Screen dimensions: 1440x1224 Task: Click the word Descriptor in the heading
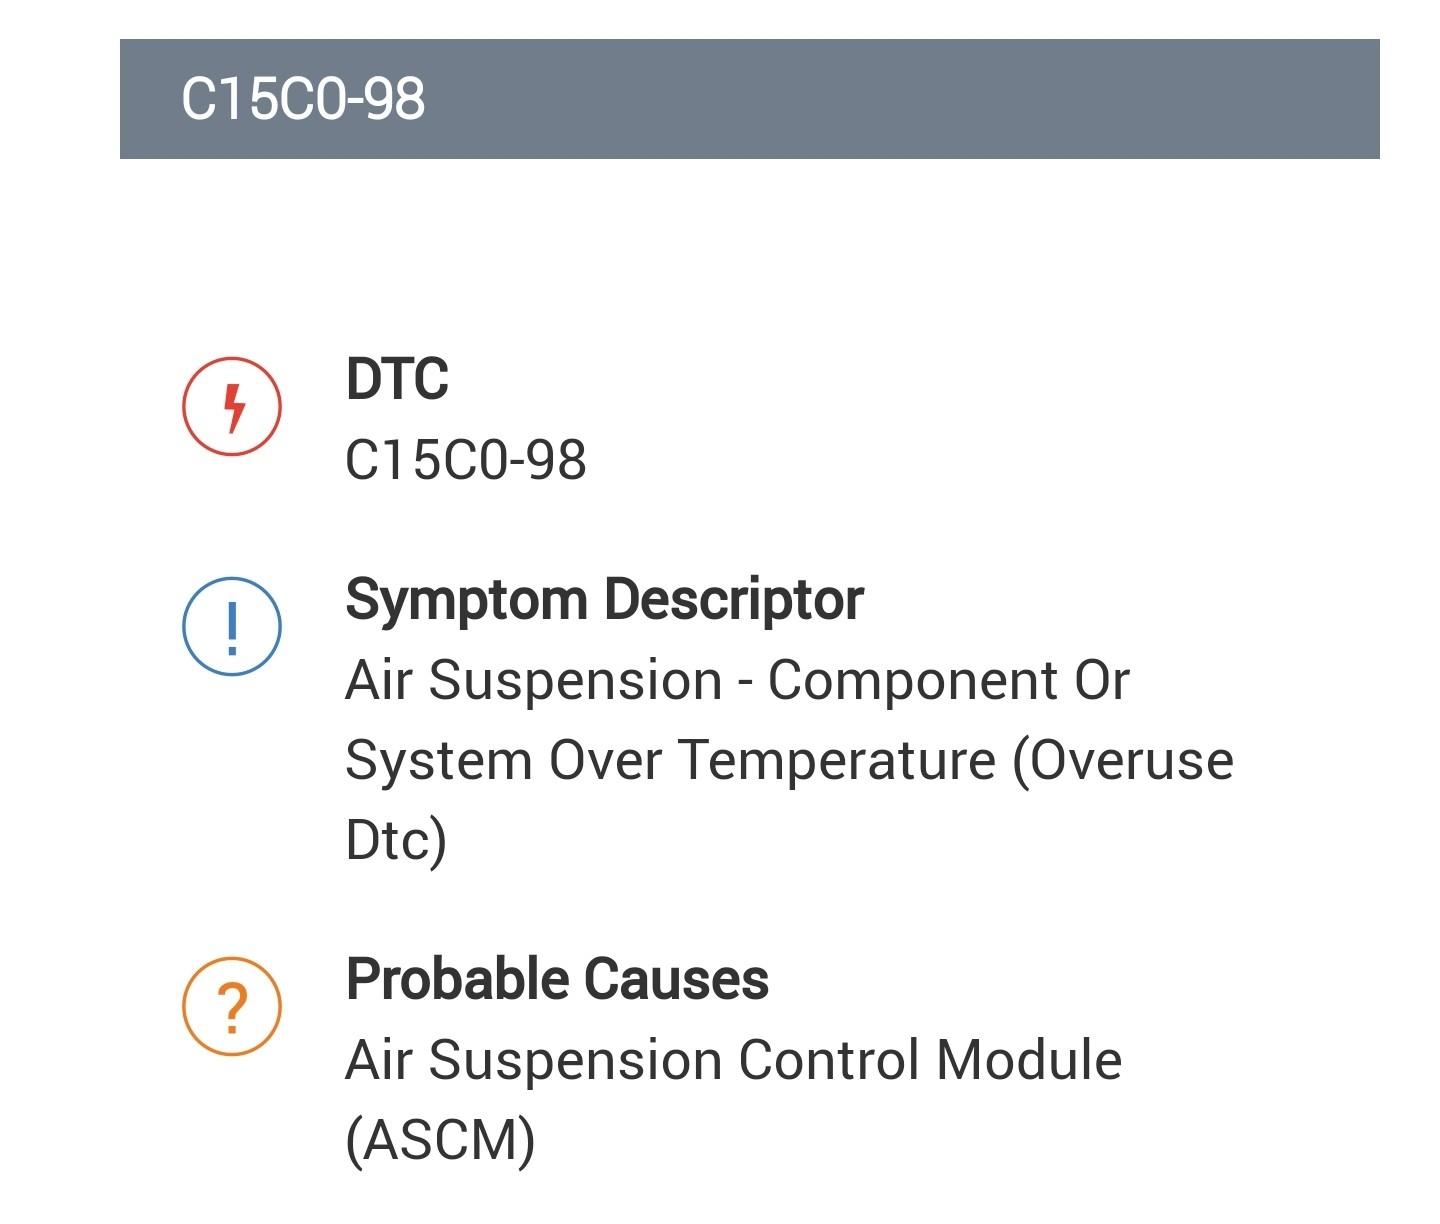734,601
